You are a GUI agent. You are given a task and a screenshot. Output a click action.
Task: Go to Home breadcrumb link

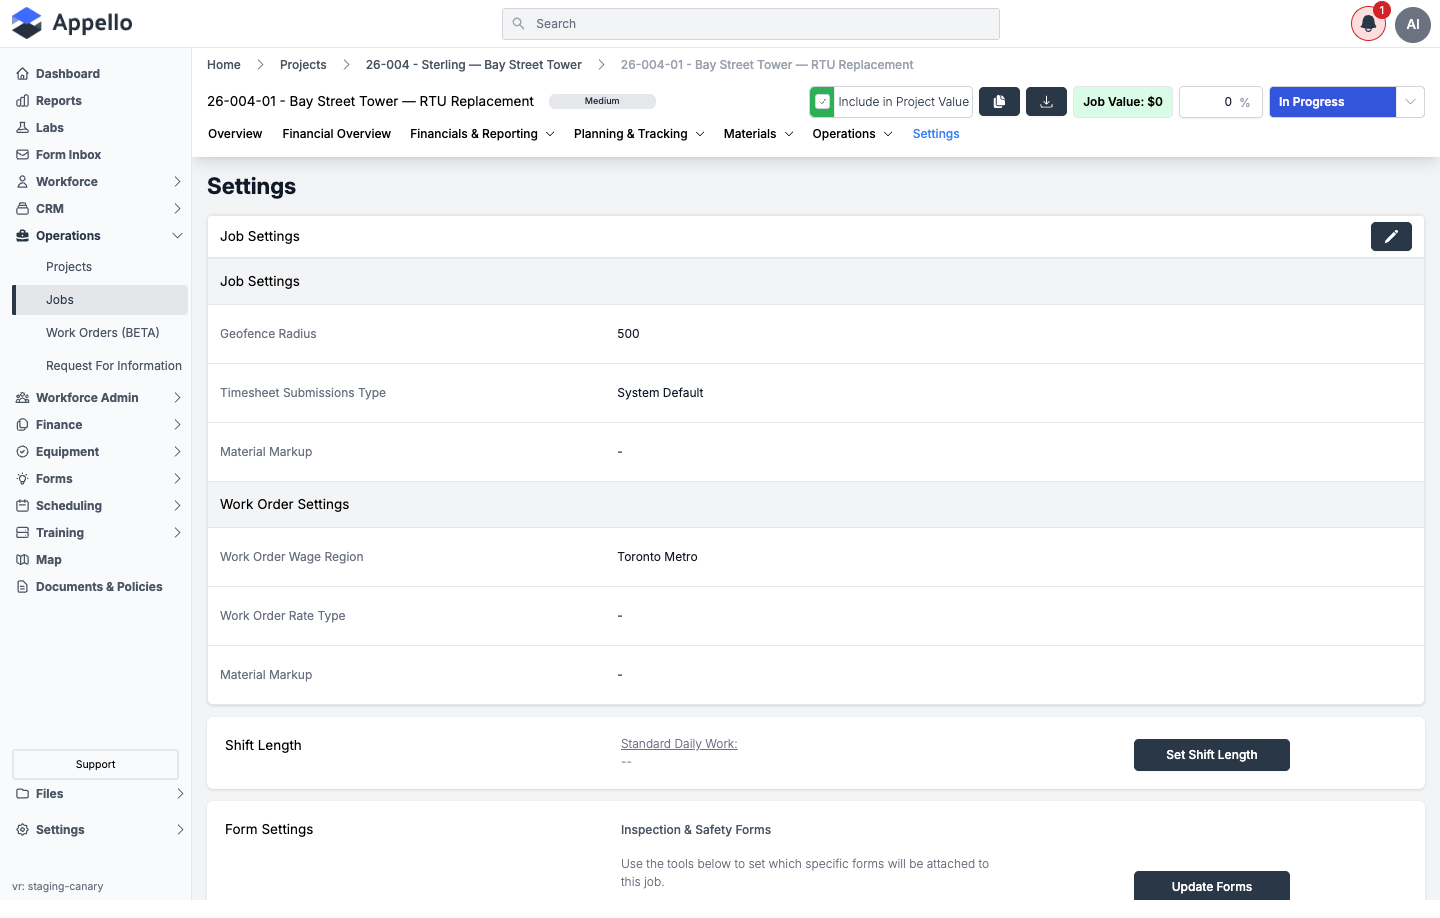[x=224, y=65]
